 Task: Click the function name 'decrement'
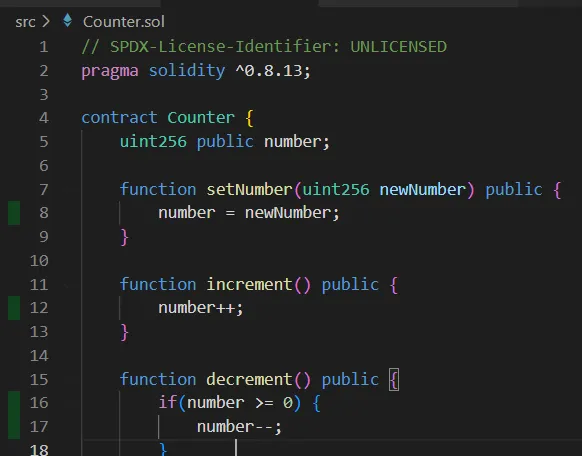pos(249,380)
